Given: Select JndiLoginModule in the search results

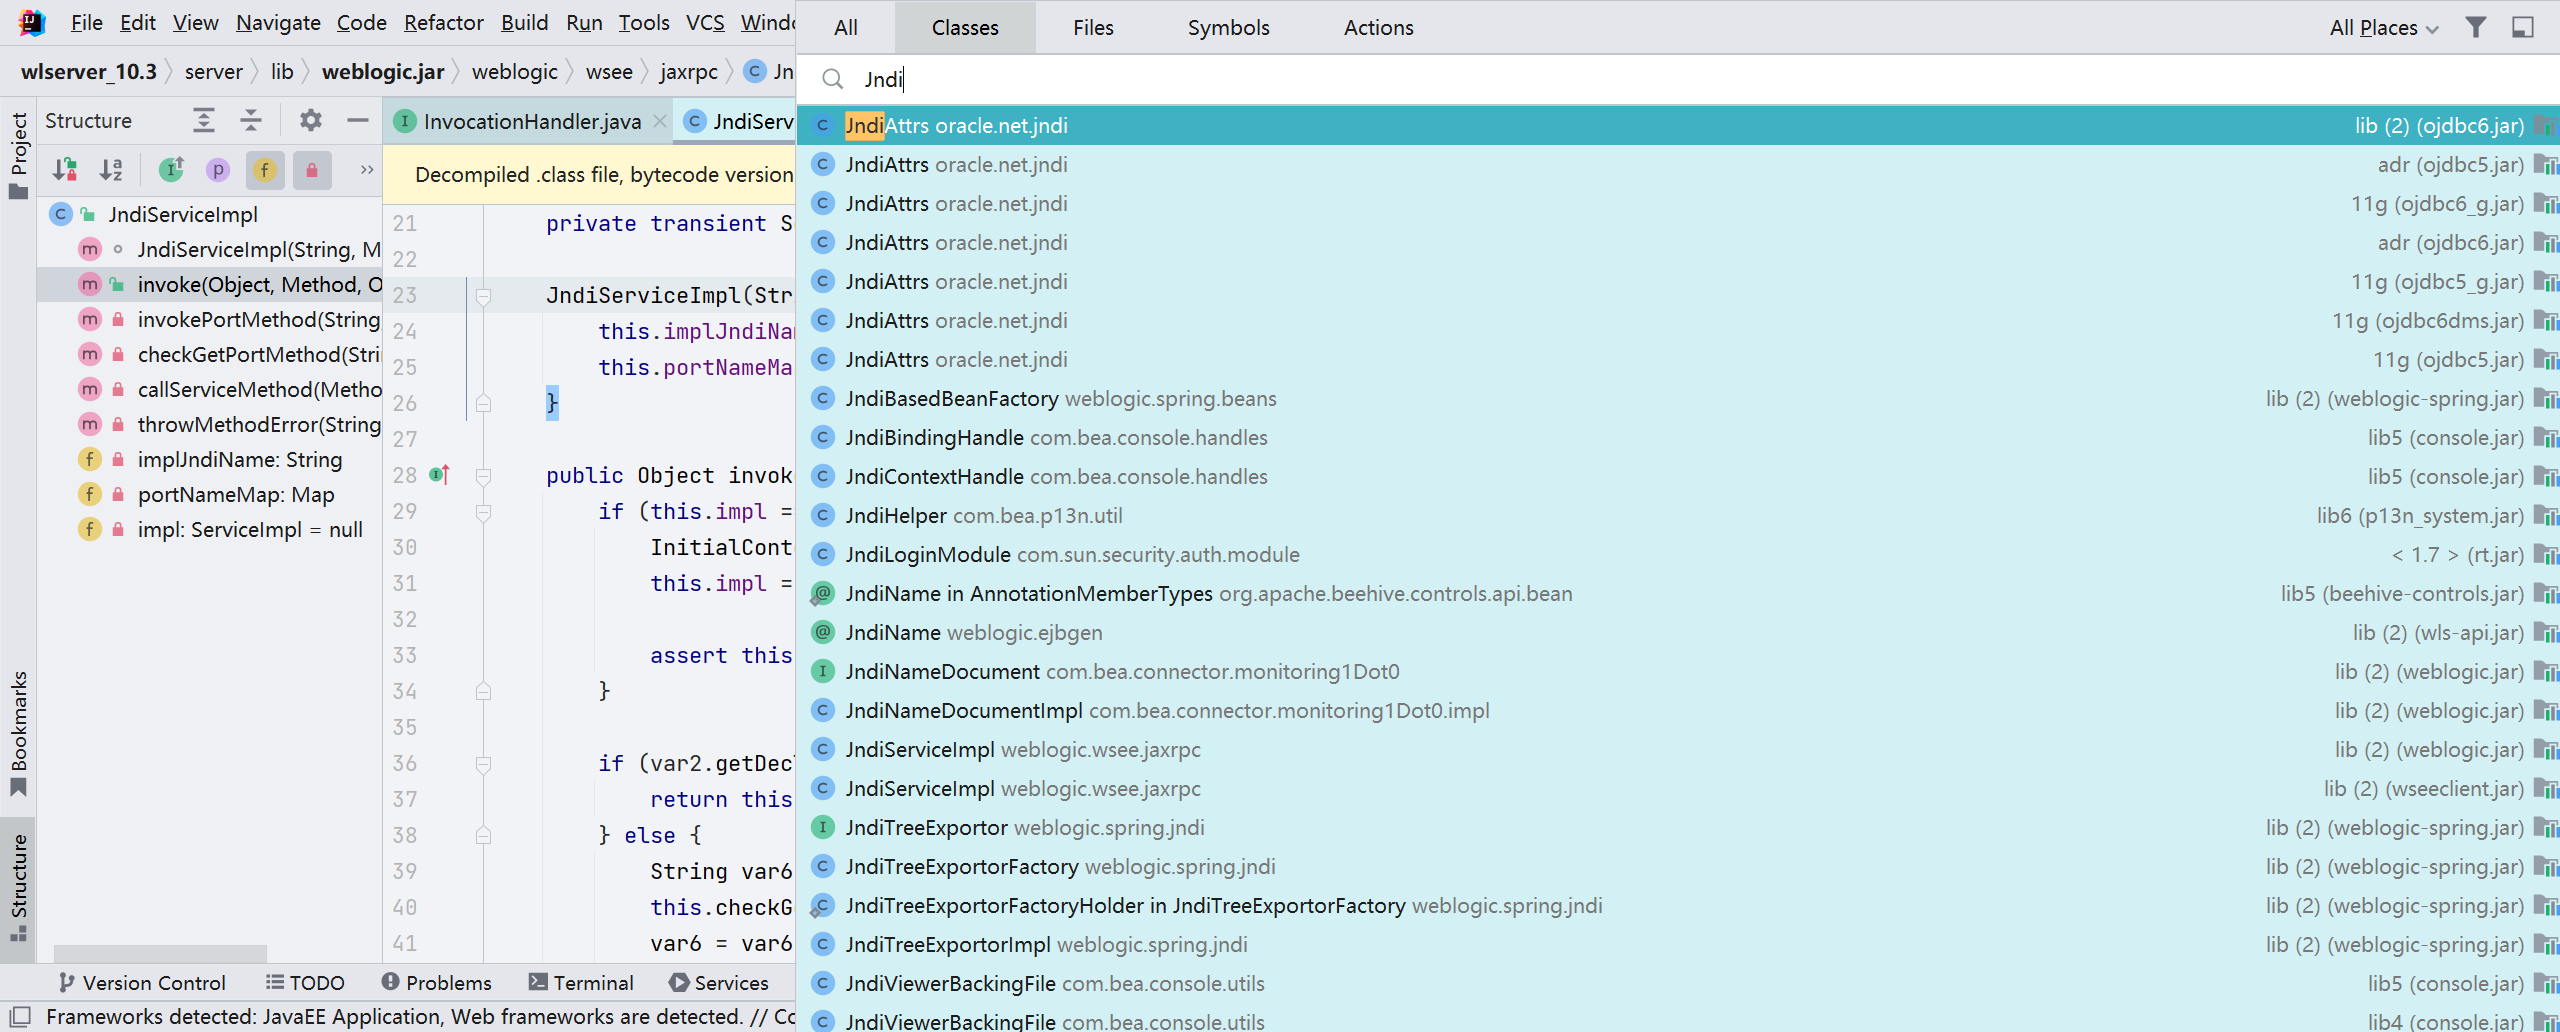Looking at the screenshot, I should [1071, 554].
